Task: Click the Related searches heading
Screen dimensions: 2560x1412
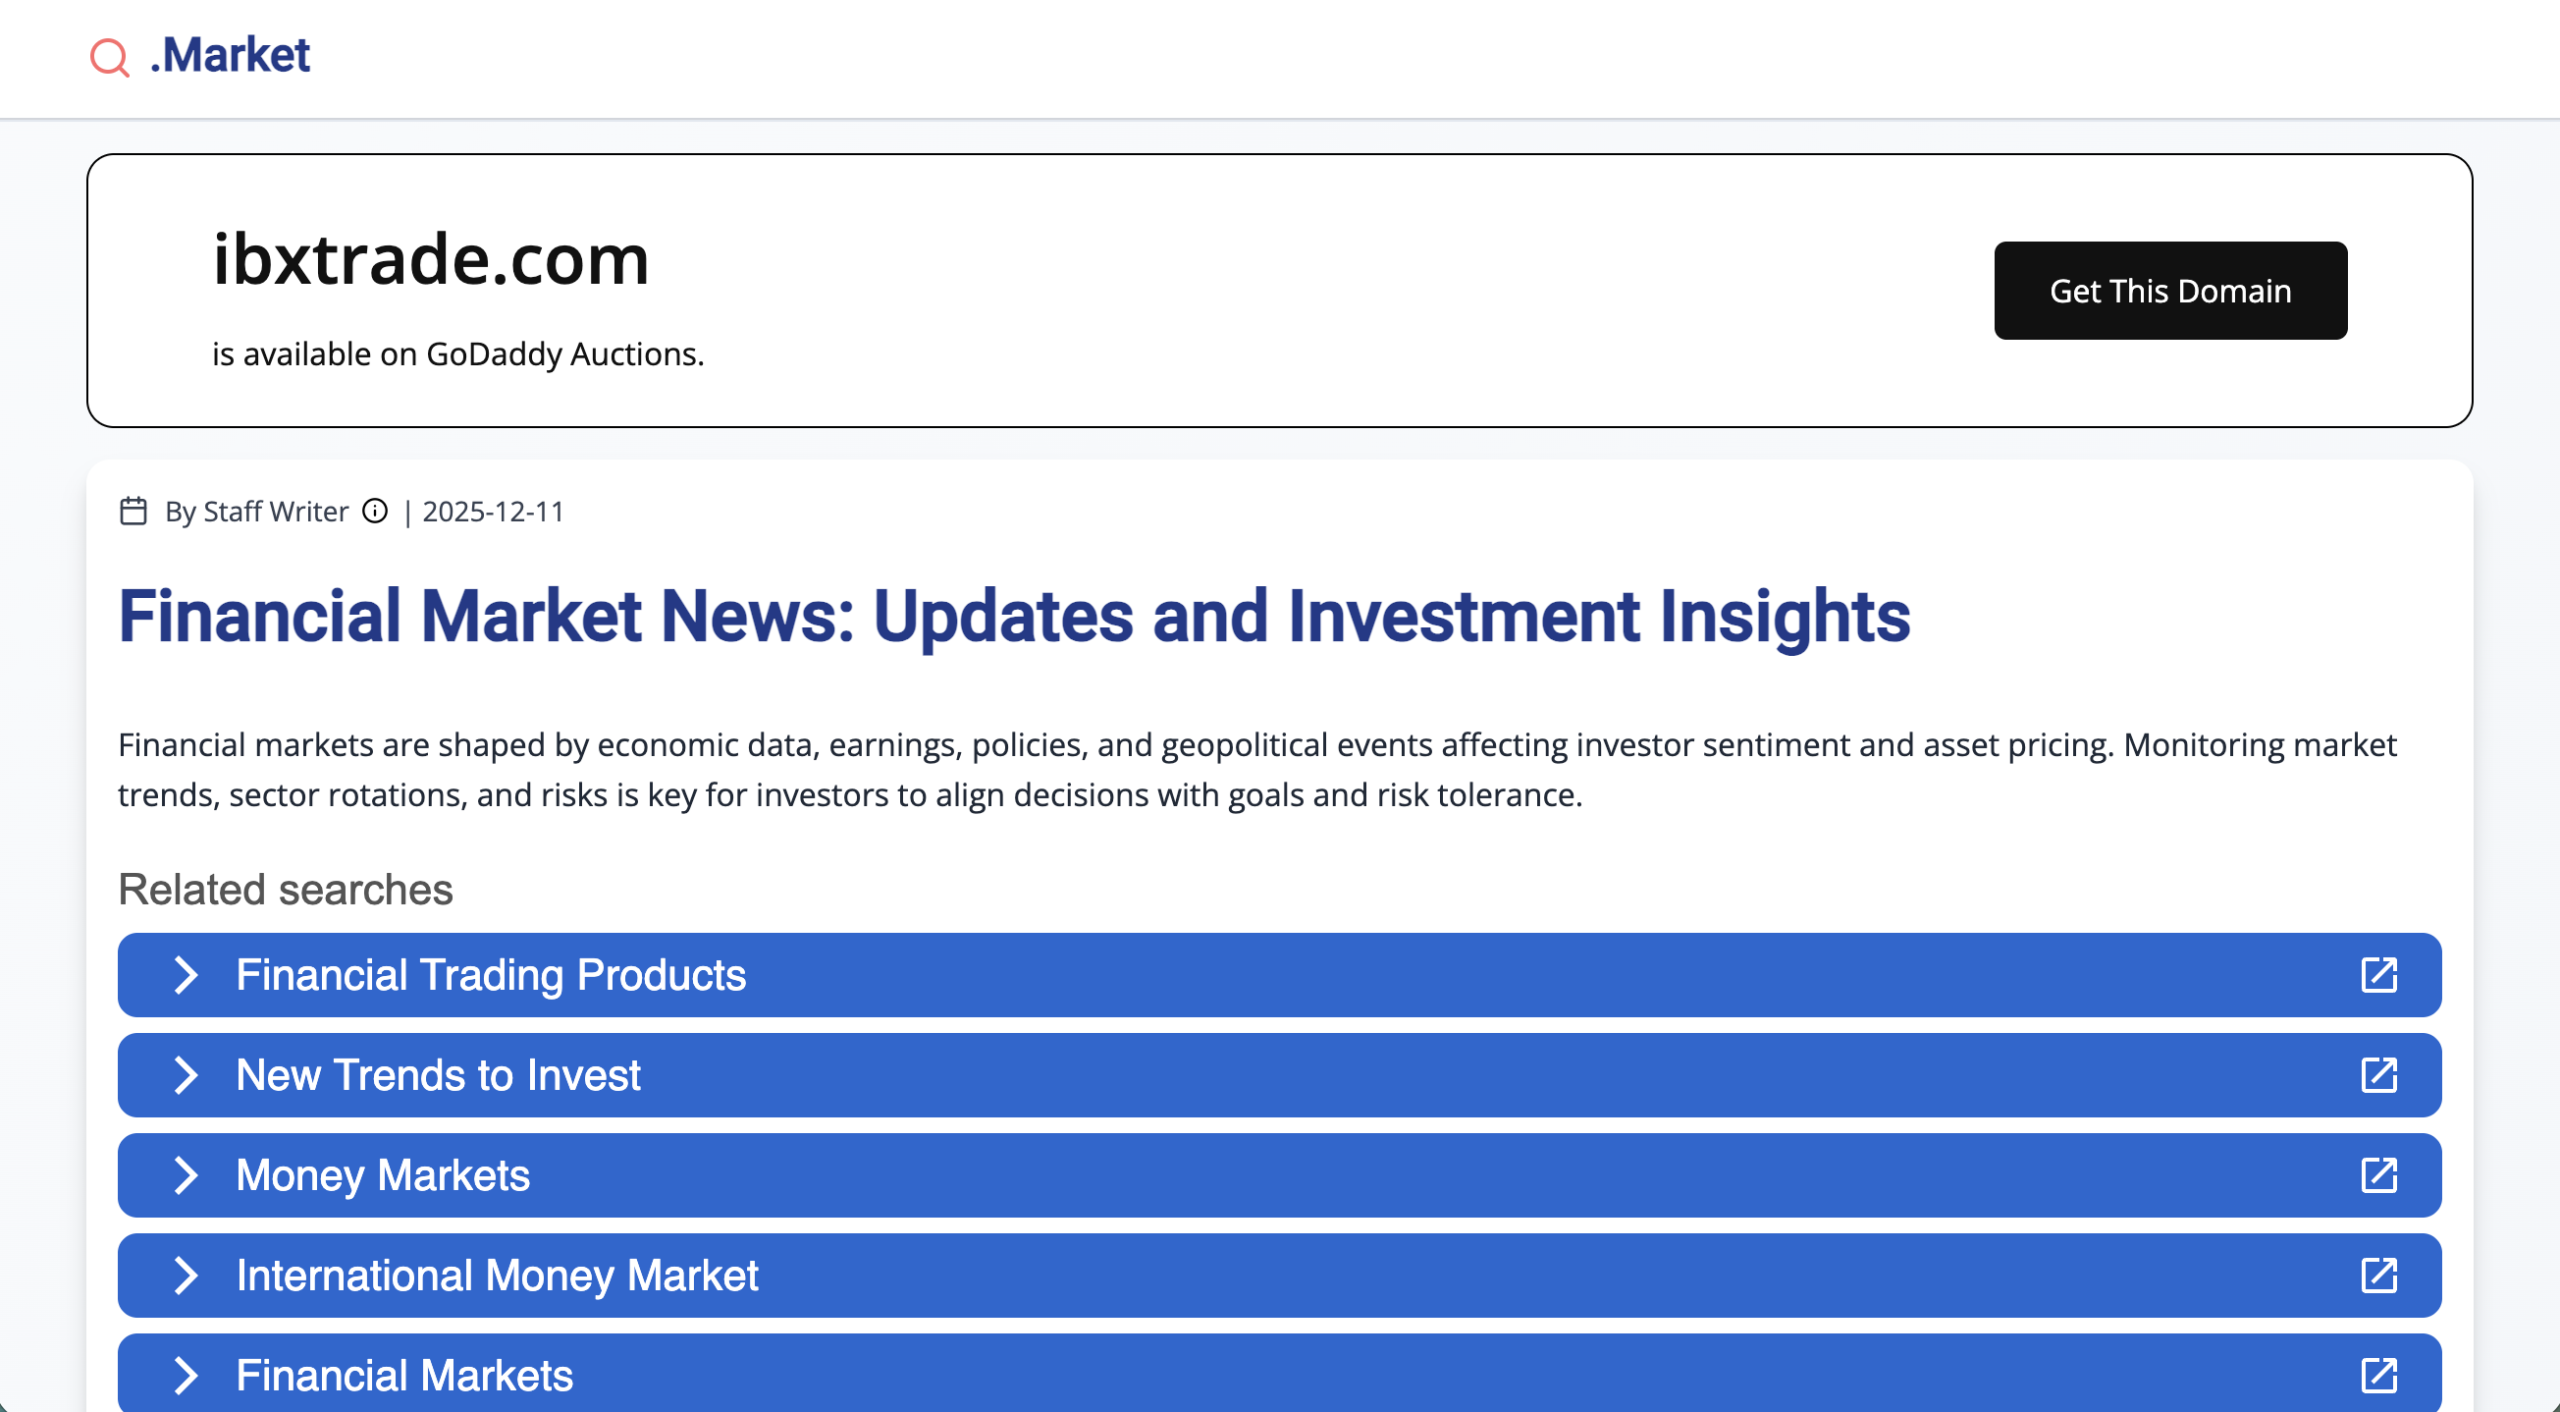Action: click(x=285, y=888)
